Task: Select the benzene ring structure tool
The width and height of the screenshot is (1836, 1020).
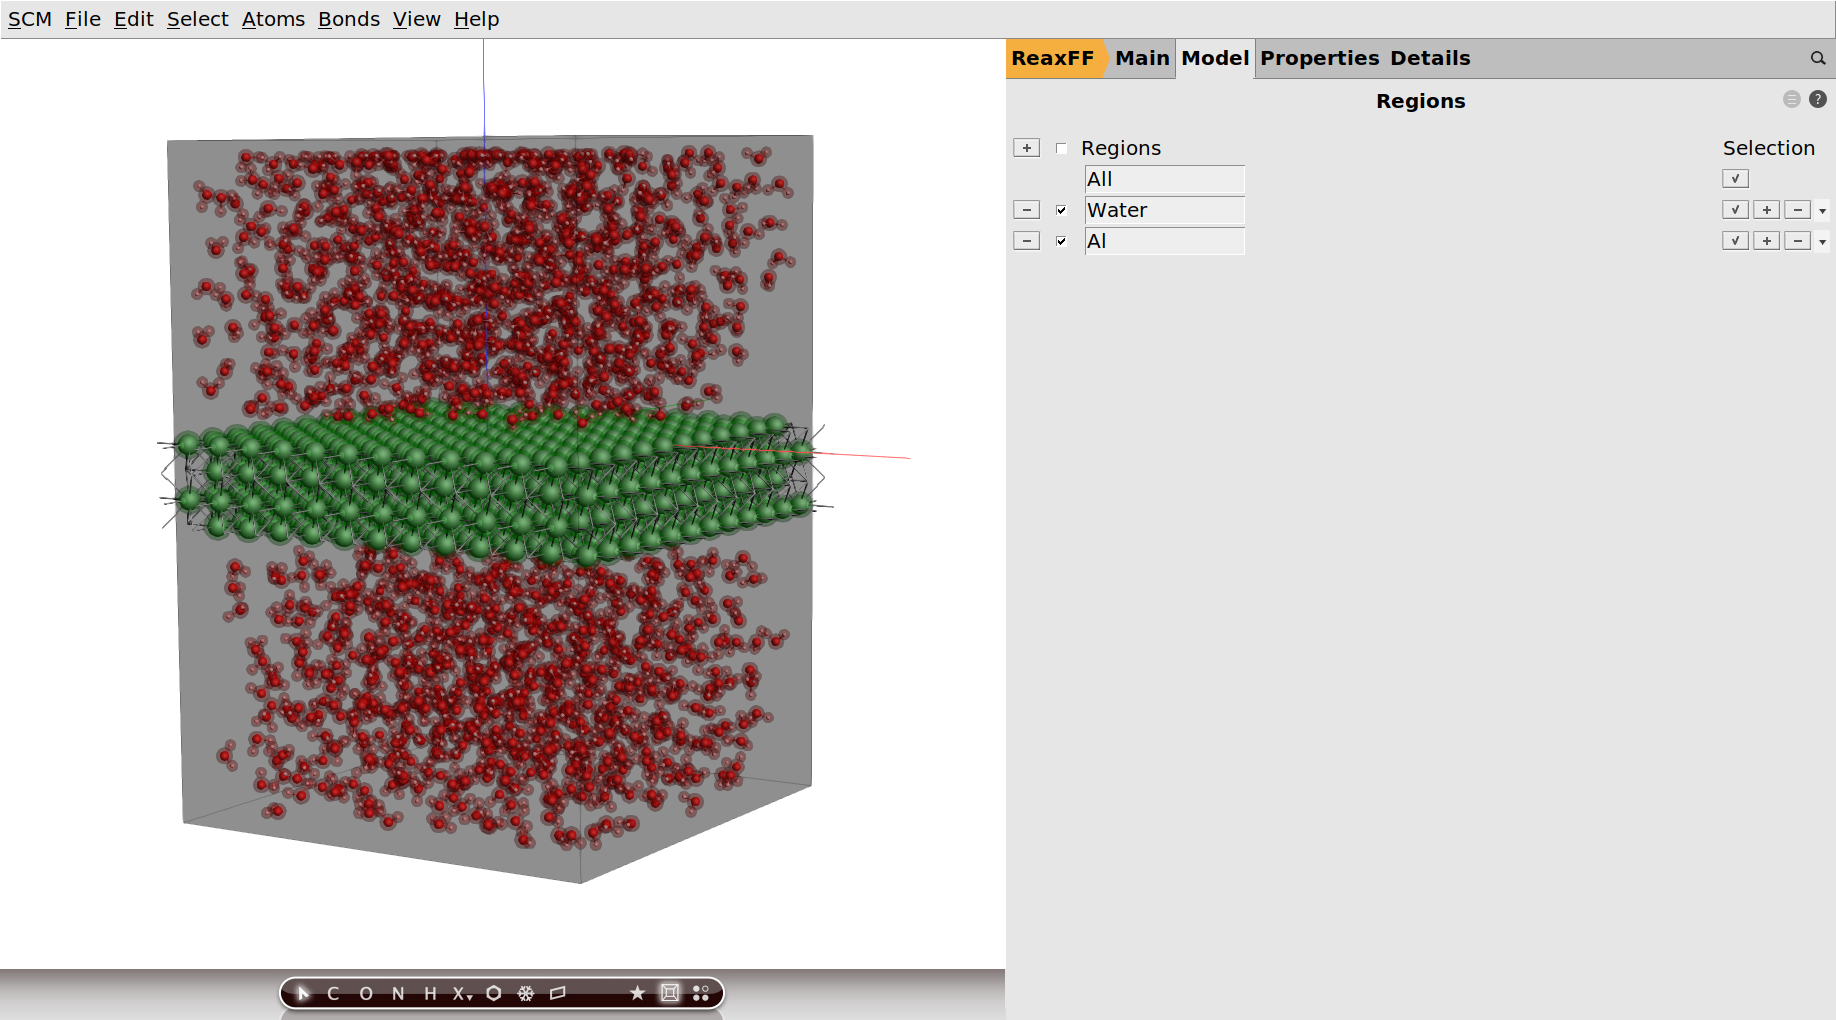Action: pos(494,993)
